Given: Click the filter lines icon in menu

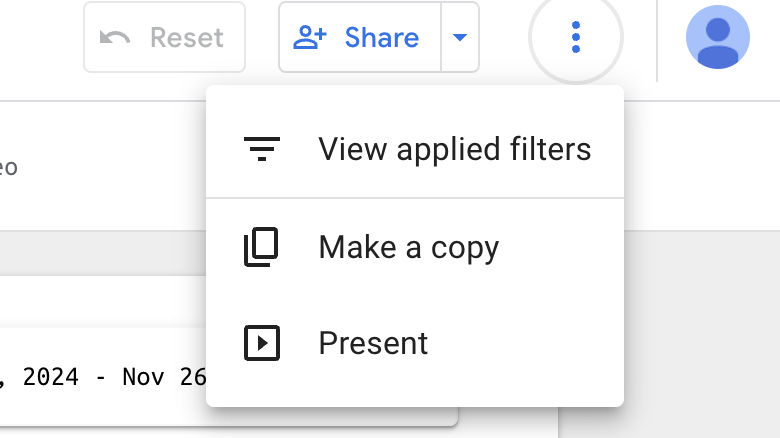Looking at the screenshot, I should click(262, 150).
